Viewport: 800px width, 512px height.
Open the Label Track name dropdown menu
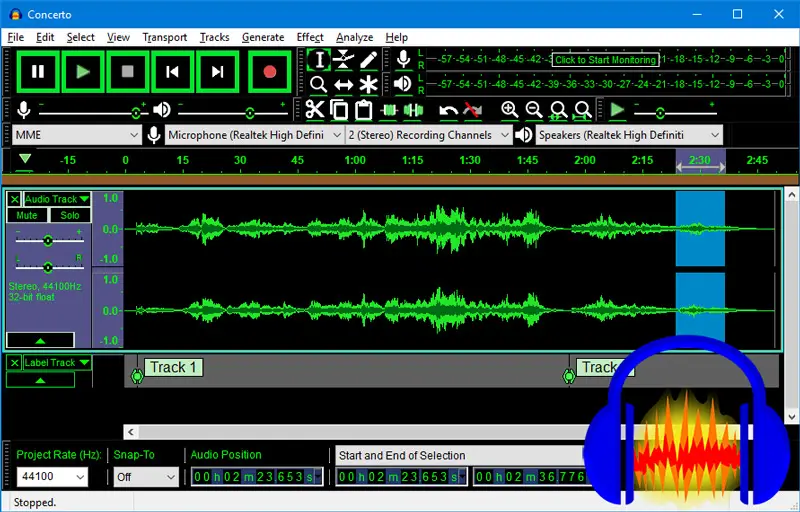57,363
